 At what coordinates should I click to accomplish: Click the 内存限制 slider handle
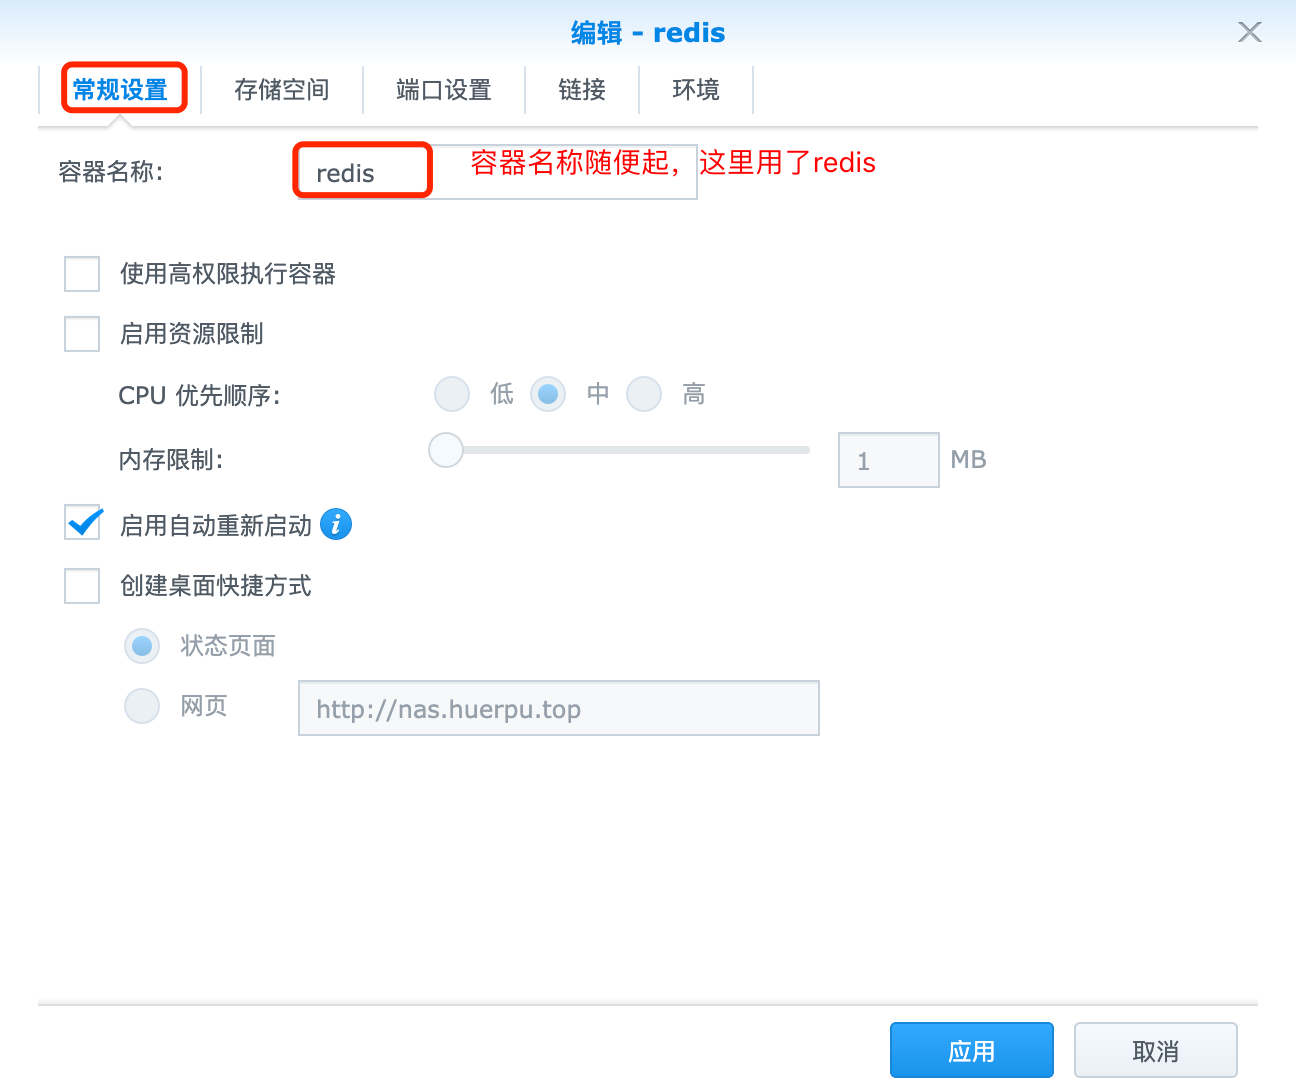tap(446, 450)
